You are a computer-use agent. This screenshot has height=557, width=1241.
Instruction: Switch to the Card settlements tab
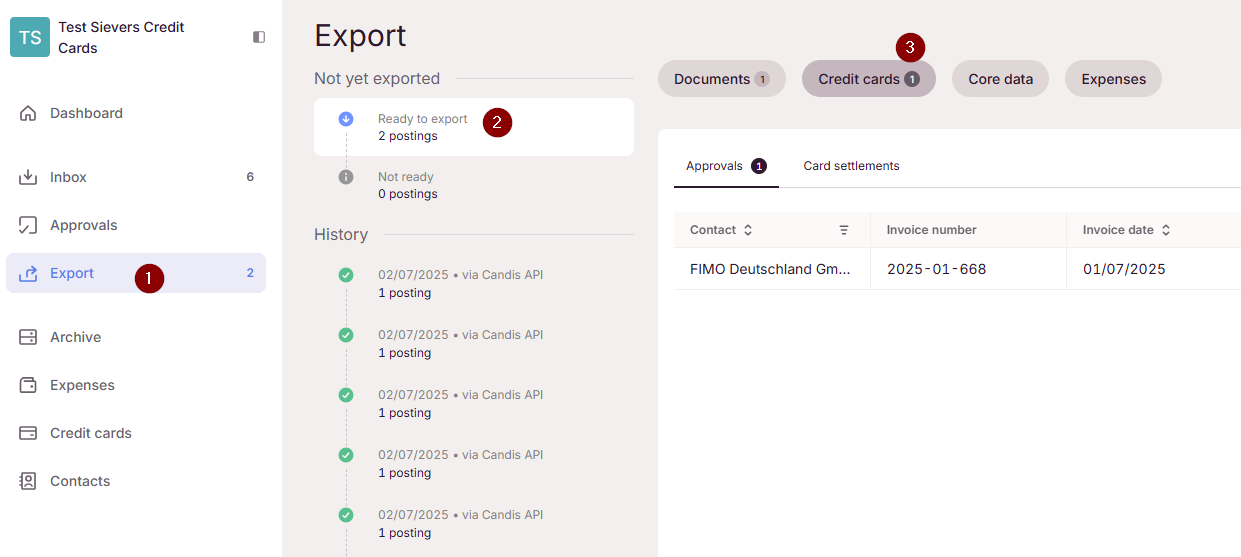coord(851,166)
